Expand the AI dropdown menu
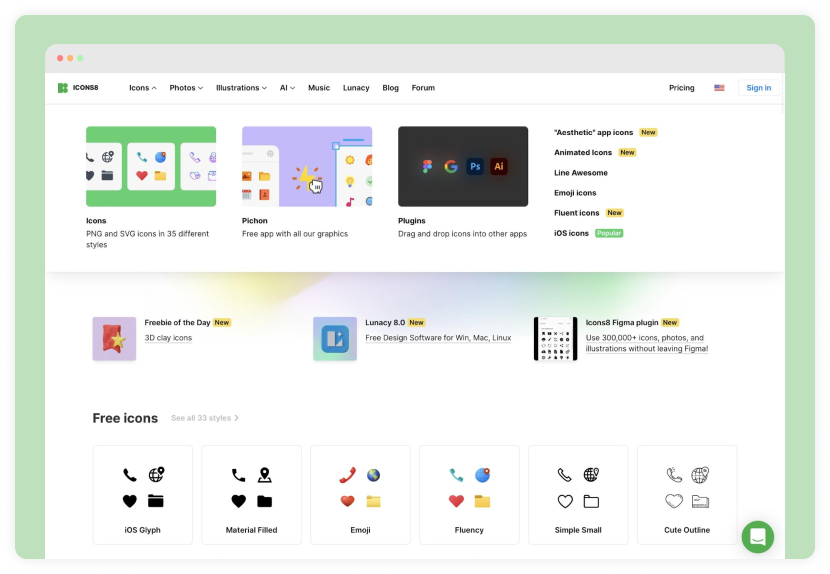Image resolution: width=830 pixels, height=574 pixels. [x=287, y=88]
